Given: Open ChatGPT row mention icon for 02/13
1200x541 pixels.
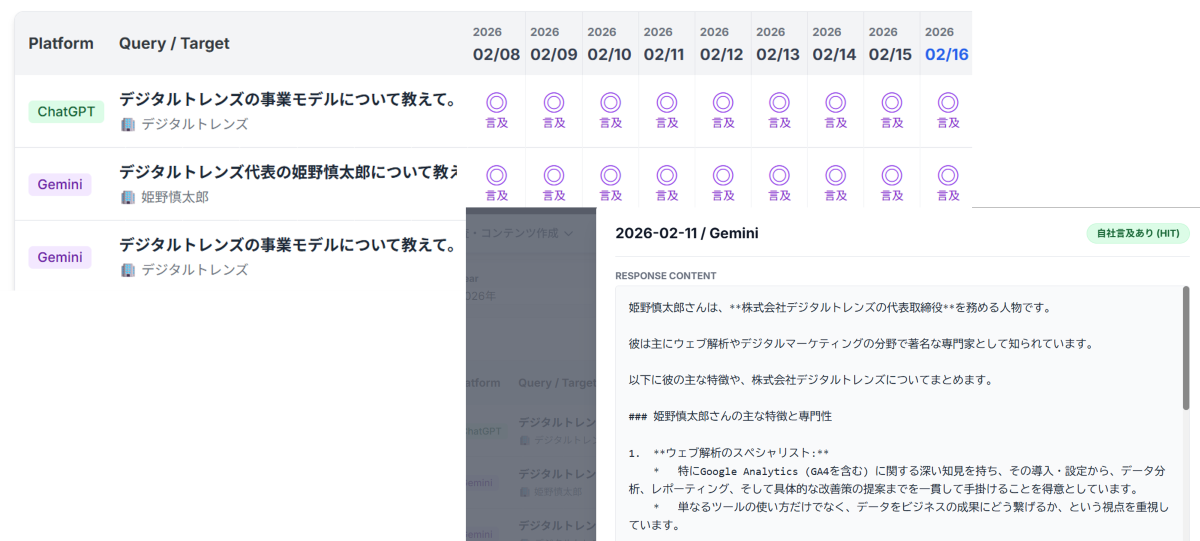Looking at the screenshot, I should 779,102.
